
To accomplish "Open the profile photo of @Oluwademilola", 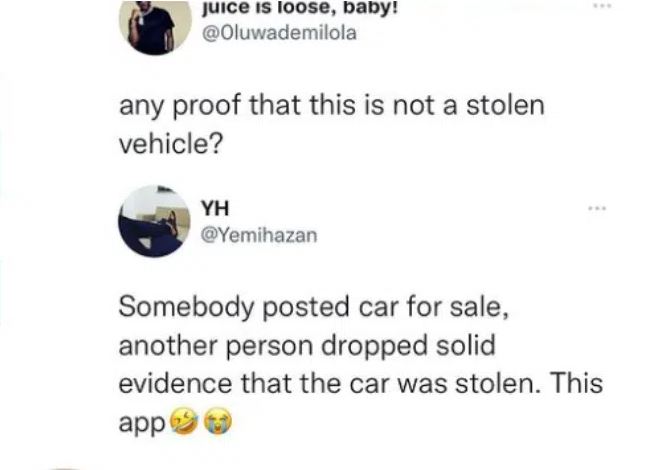I will click(155, 27).
